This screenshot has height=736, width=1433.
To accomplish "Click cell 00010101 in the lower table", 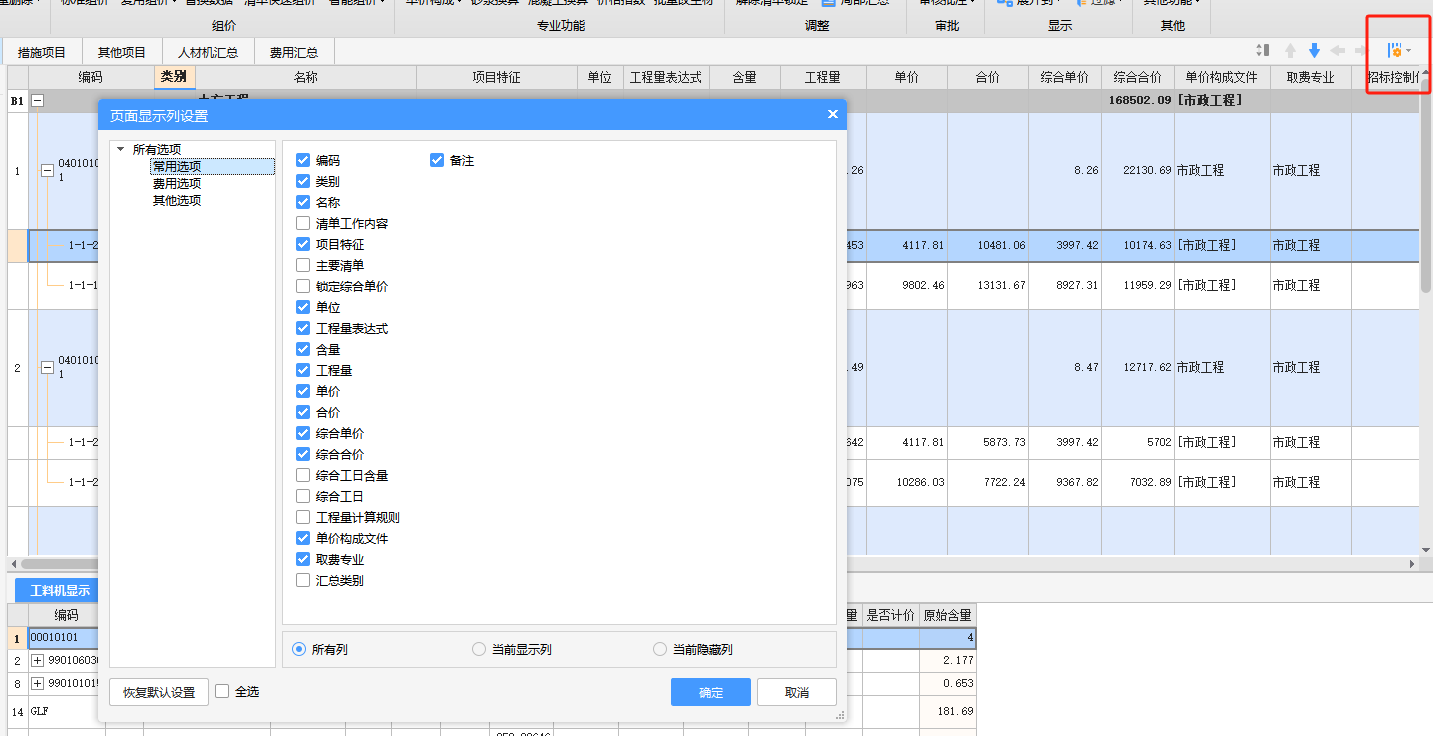I will [x=62, y=637].
